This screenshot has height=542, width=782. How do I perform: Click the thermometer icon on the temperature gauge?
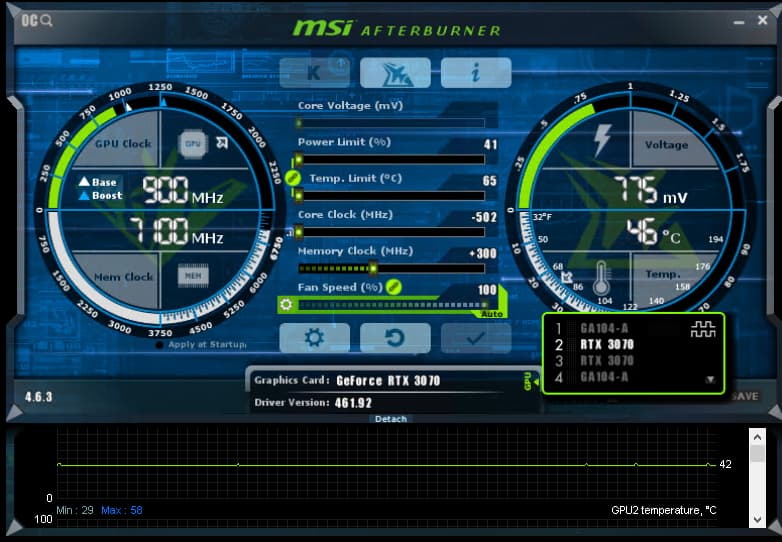pyautogui.click(x=601, y=278)
